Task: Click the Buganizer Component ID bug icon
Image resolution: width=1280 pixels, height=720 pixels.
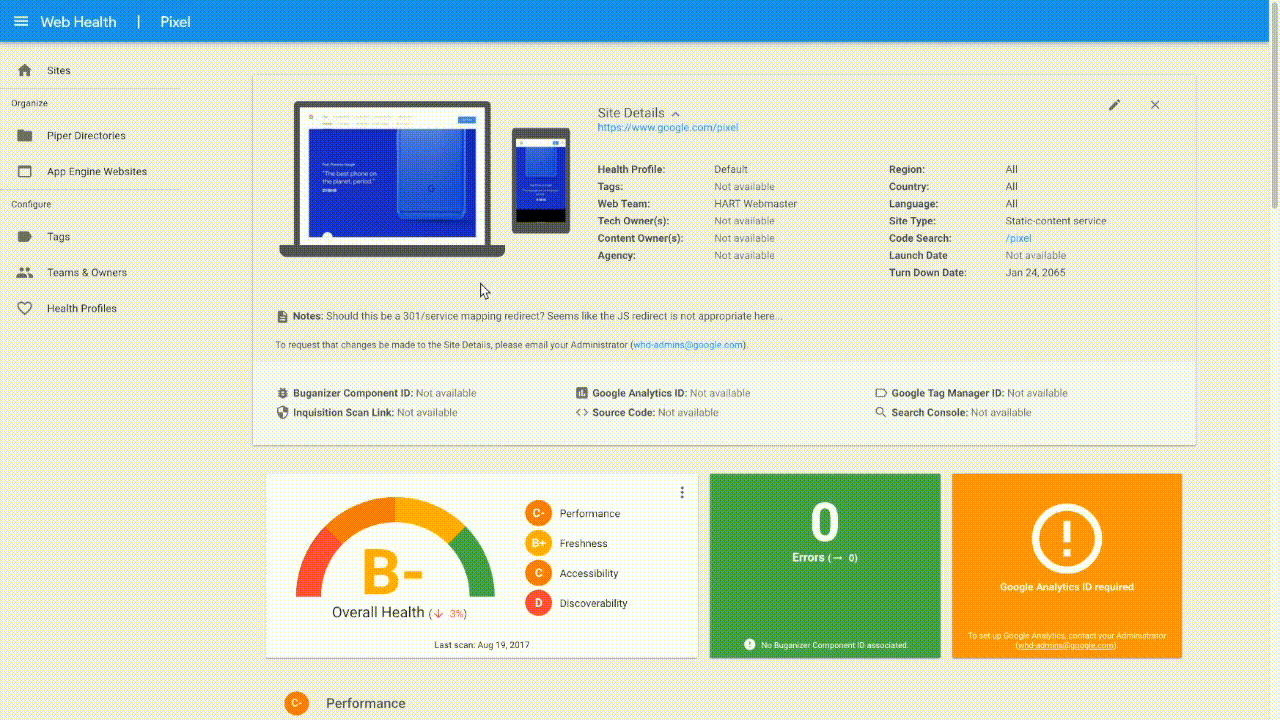Action: click(x=283, y=393)
